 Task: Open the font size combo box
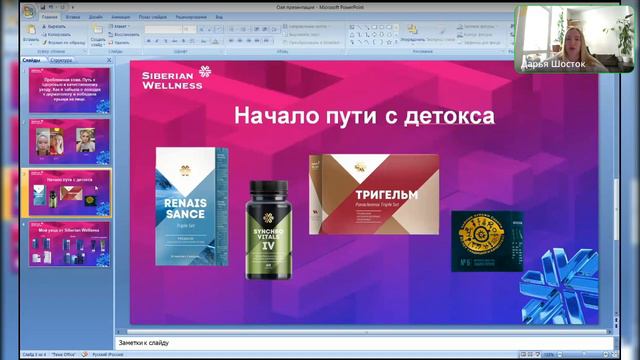189,29
